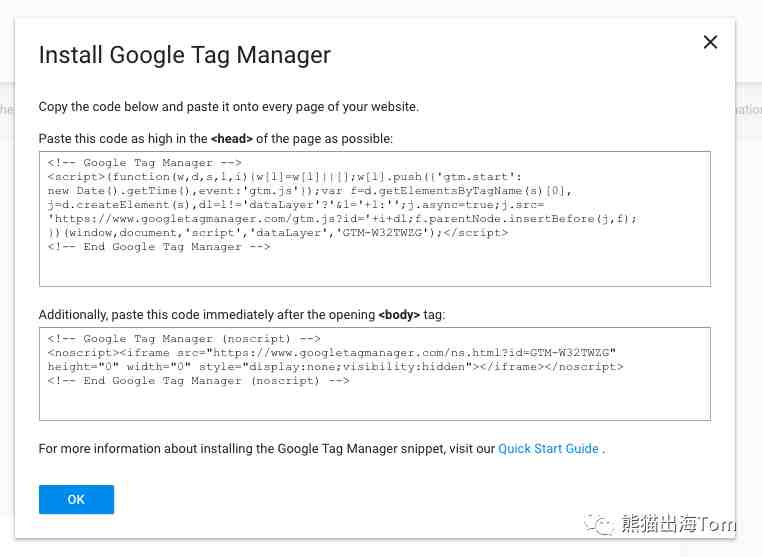
Task: Click the noscript iframe src URL line
Action: [x=332, y=352]
